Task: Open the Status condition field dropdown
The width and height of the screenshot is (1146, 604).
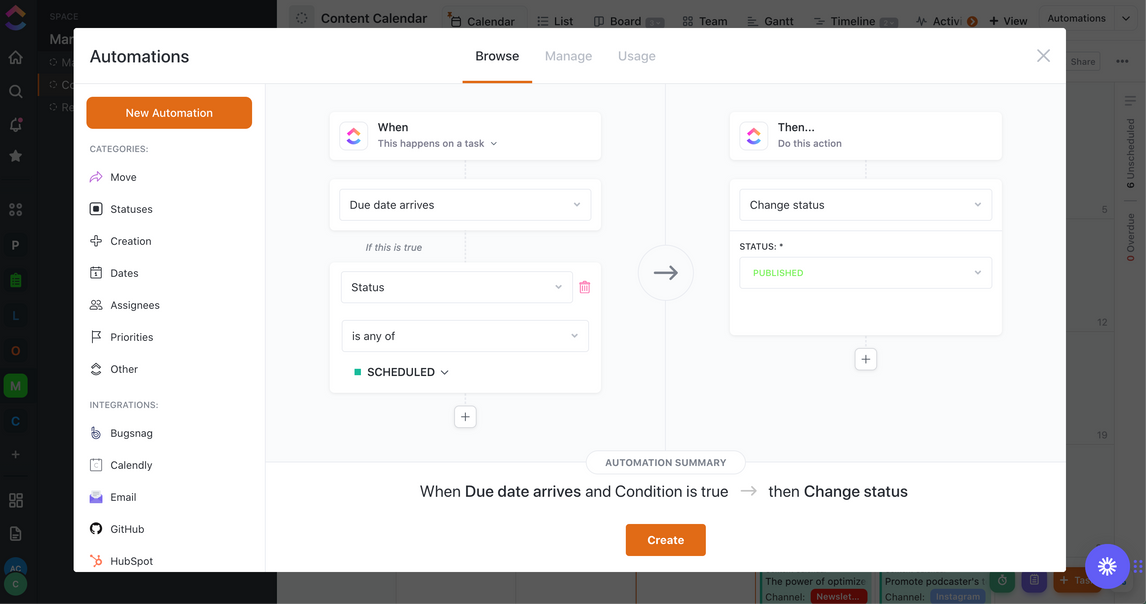Action: pyautogui.click(x=457, y=287)
